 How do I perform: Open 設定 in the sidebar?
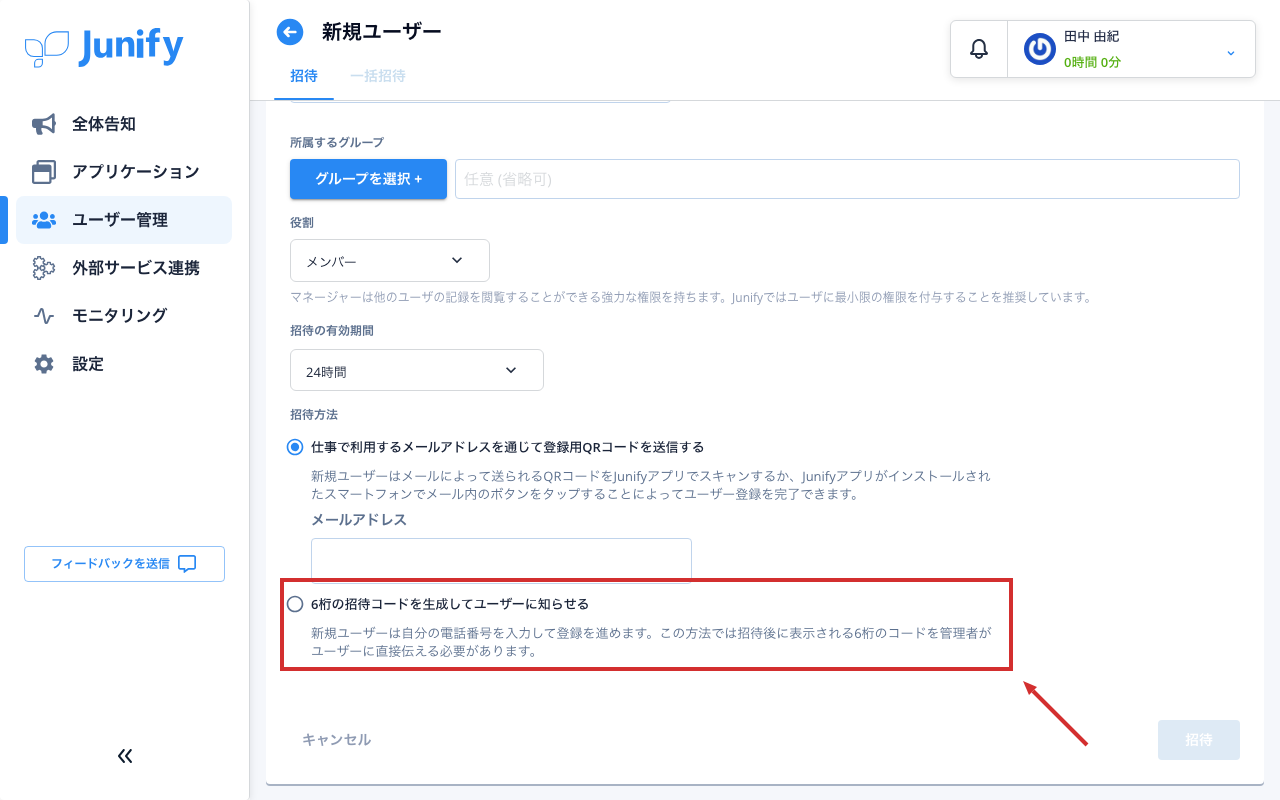[x=124, y=364]
